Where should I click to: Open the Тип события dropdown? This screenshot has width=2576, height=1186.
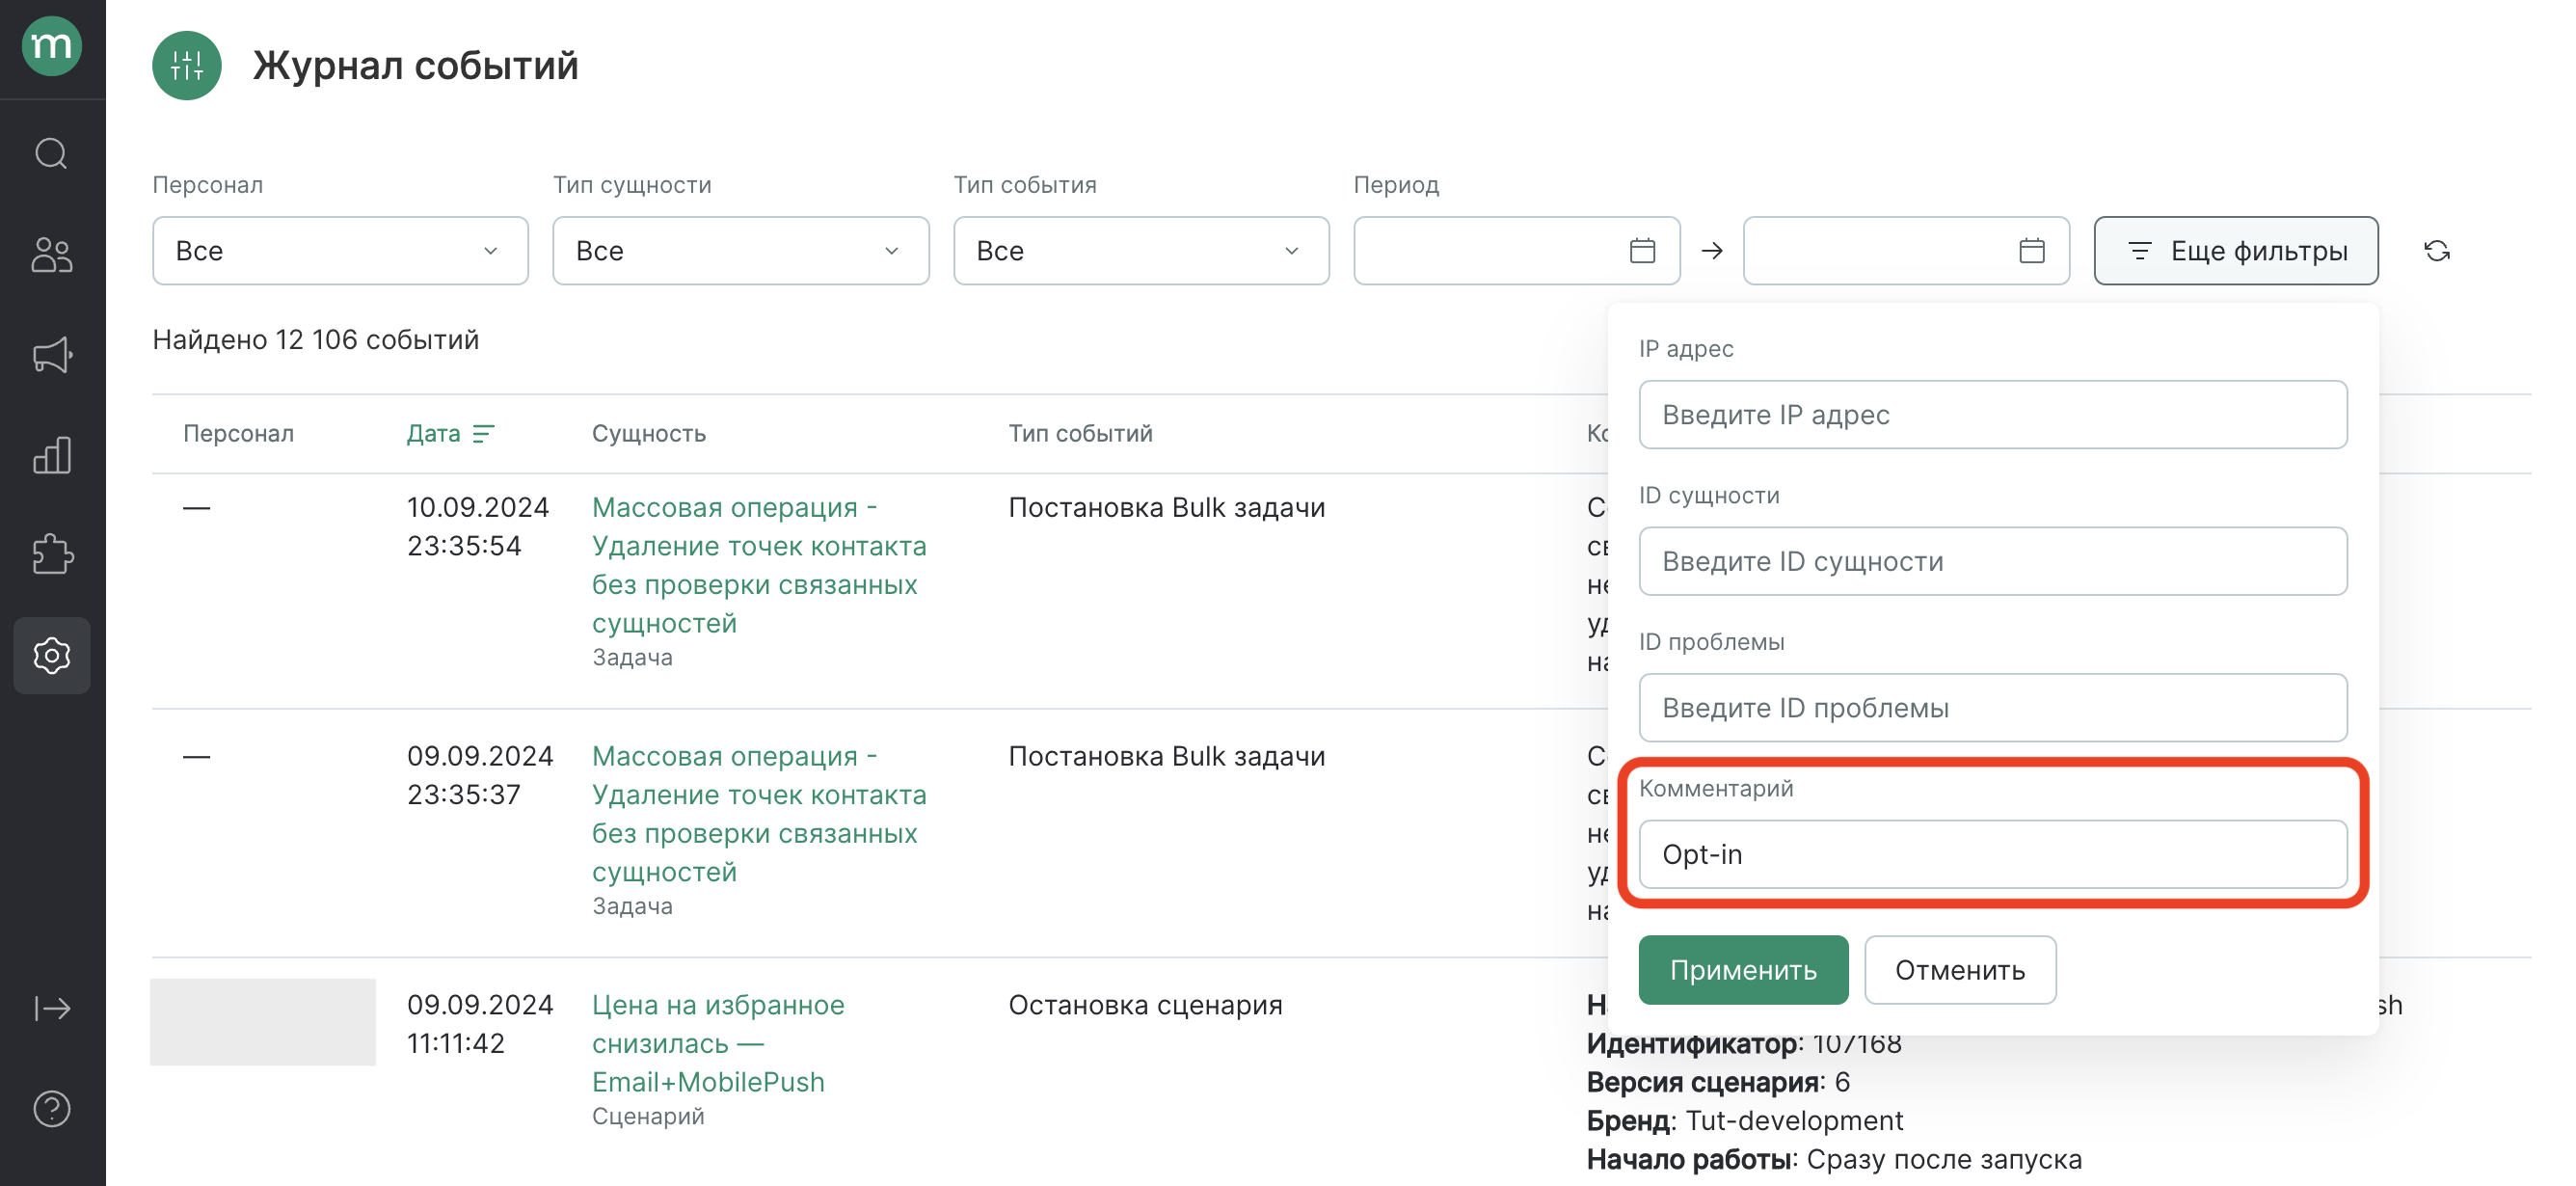pyautogui.click(x=1141, y=251)
